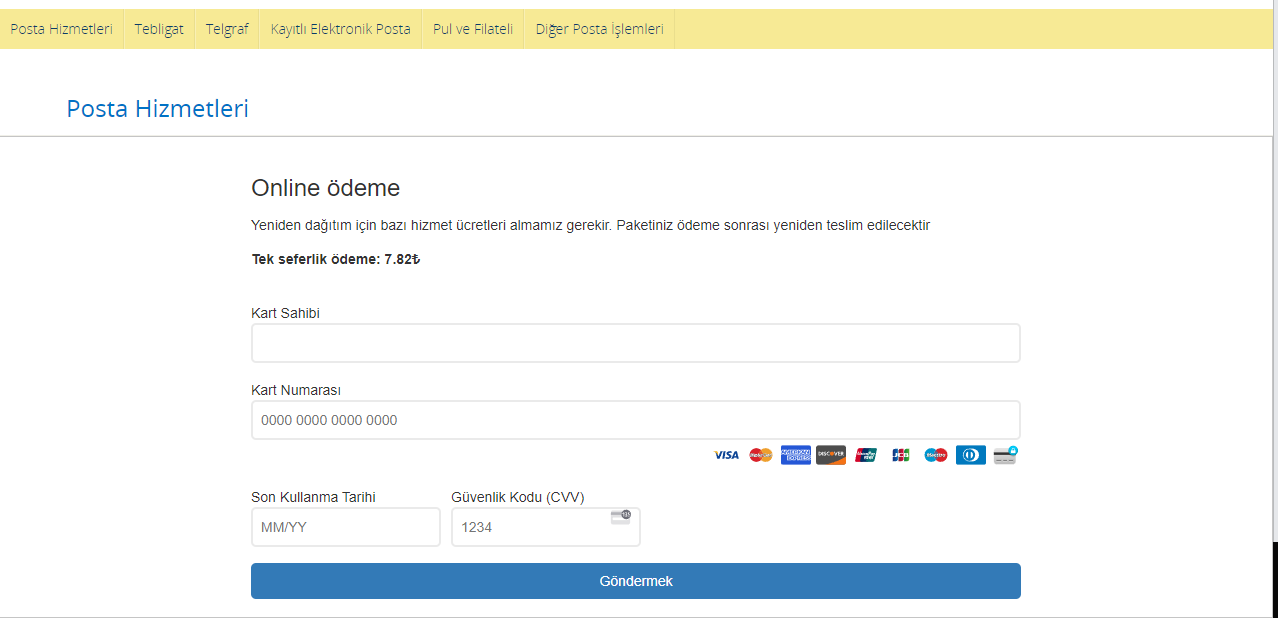
Task: Open the Posta Hizmetleri menu
Action: click(x=61, y=29)
